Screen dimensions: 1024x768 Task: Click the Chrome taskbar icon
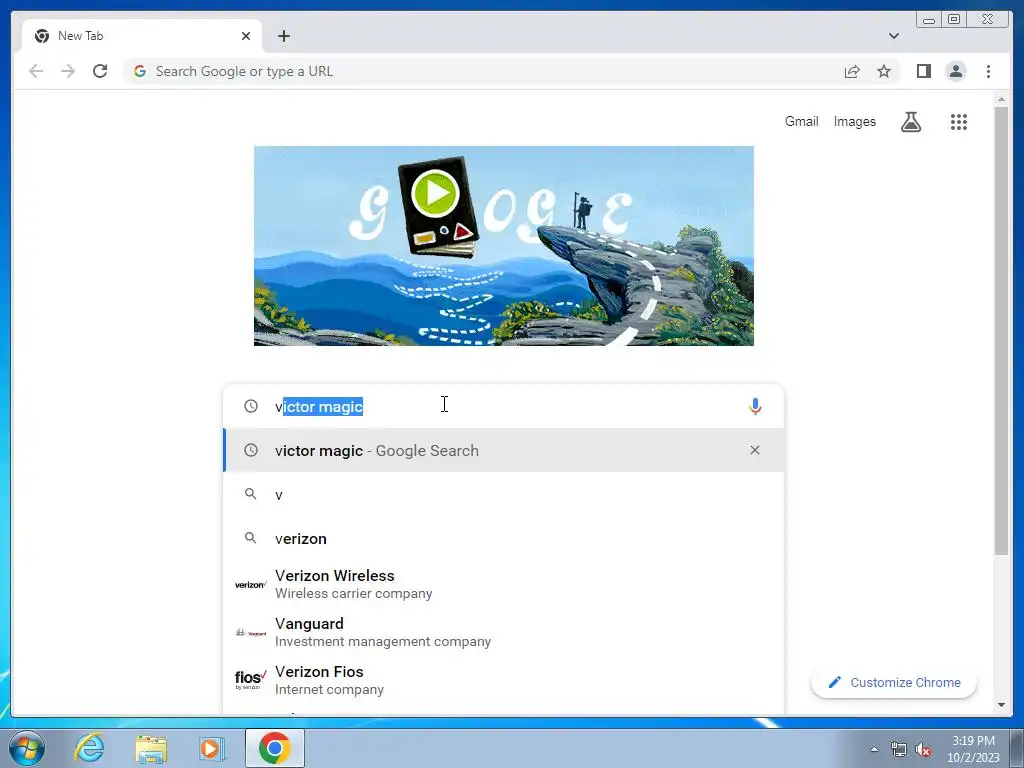(x=275, y=748)
